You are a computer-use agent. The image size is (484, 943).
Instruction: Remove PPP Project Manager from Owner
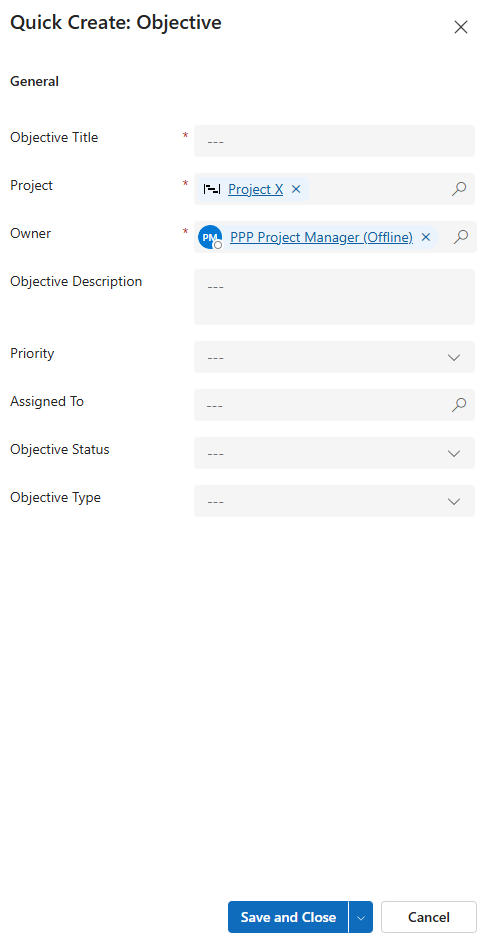pyautogui.click(x=426, y=237)
